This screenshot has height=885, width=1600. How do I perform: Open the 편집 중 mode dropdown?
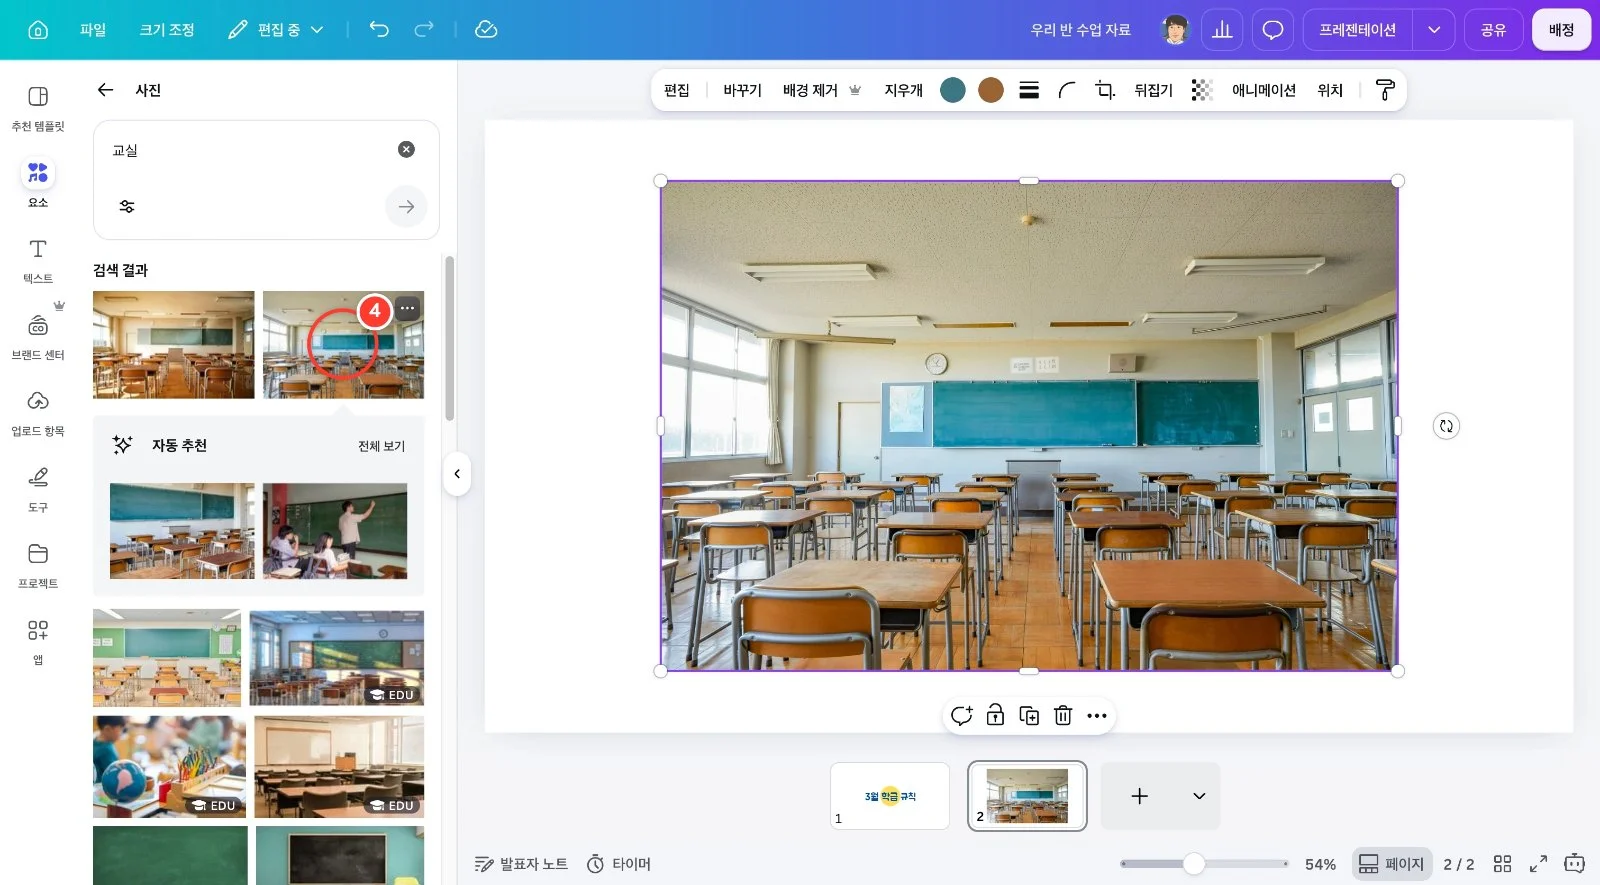[x=275, y=30]
